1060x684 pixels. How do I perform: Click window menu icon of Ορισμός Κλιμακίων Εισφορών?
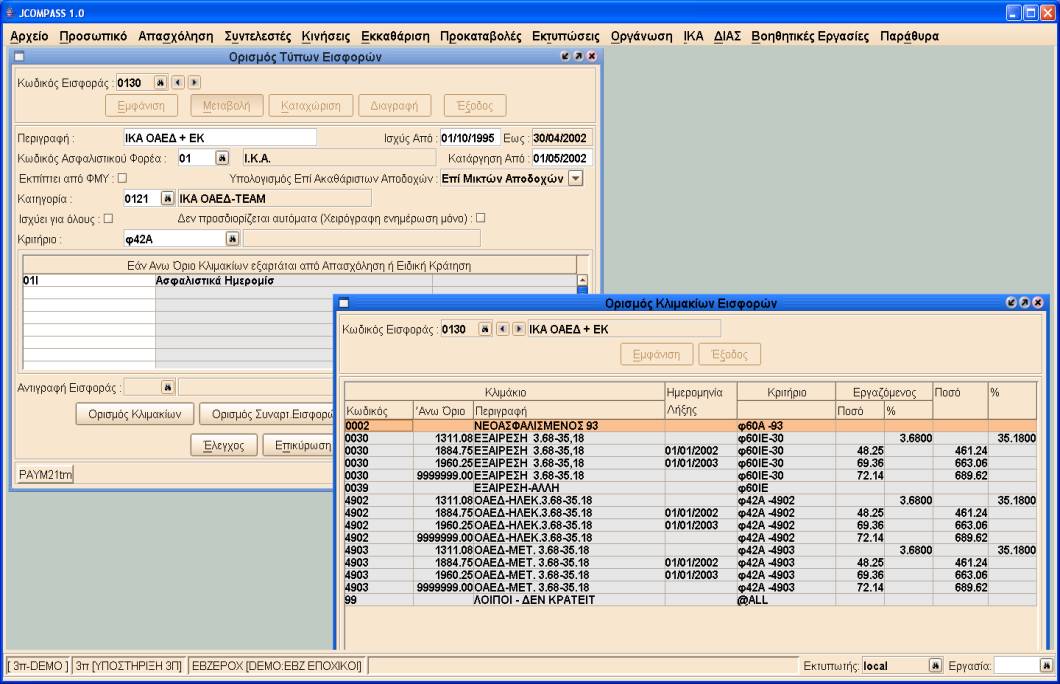(x=343, y=303)
